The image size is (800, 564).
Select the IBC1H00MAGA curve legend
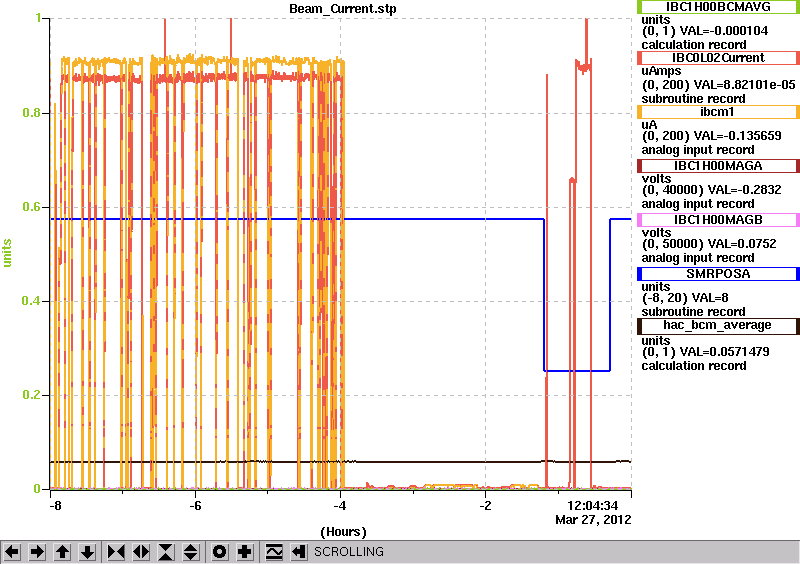pos(718,166)
